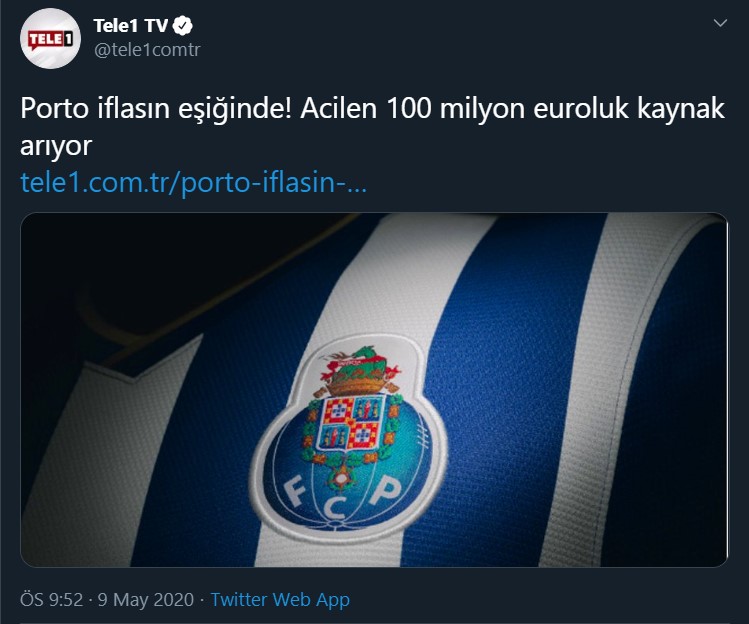The height and width of the screenshot is (624, 749).
Task: Open the Tele1 TV profile avatar
Action: click(x=50, y=38)
